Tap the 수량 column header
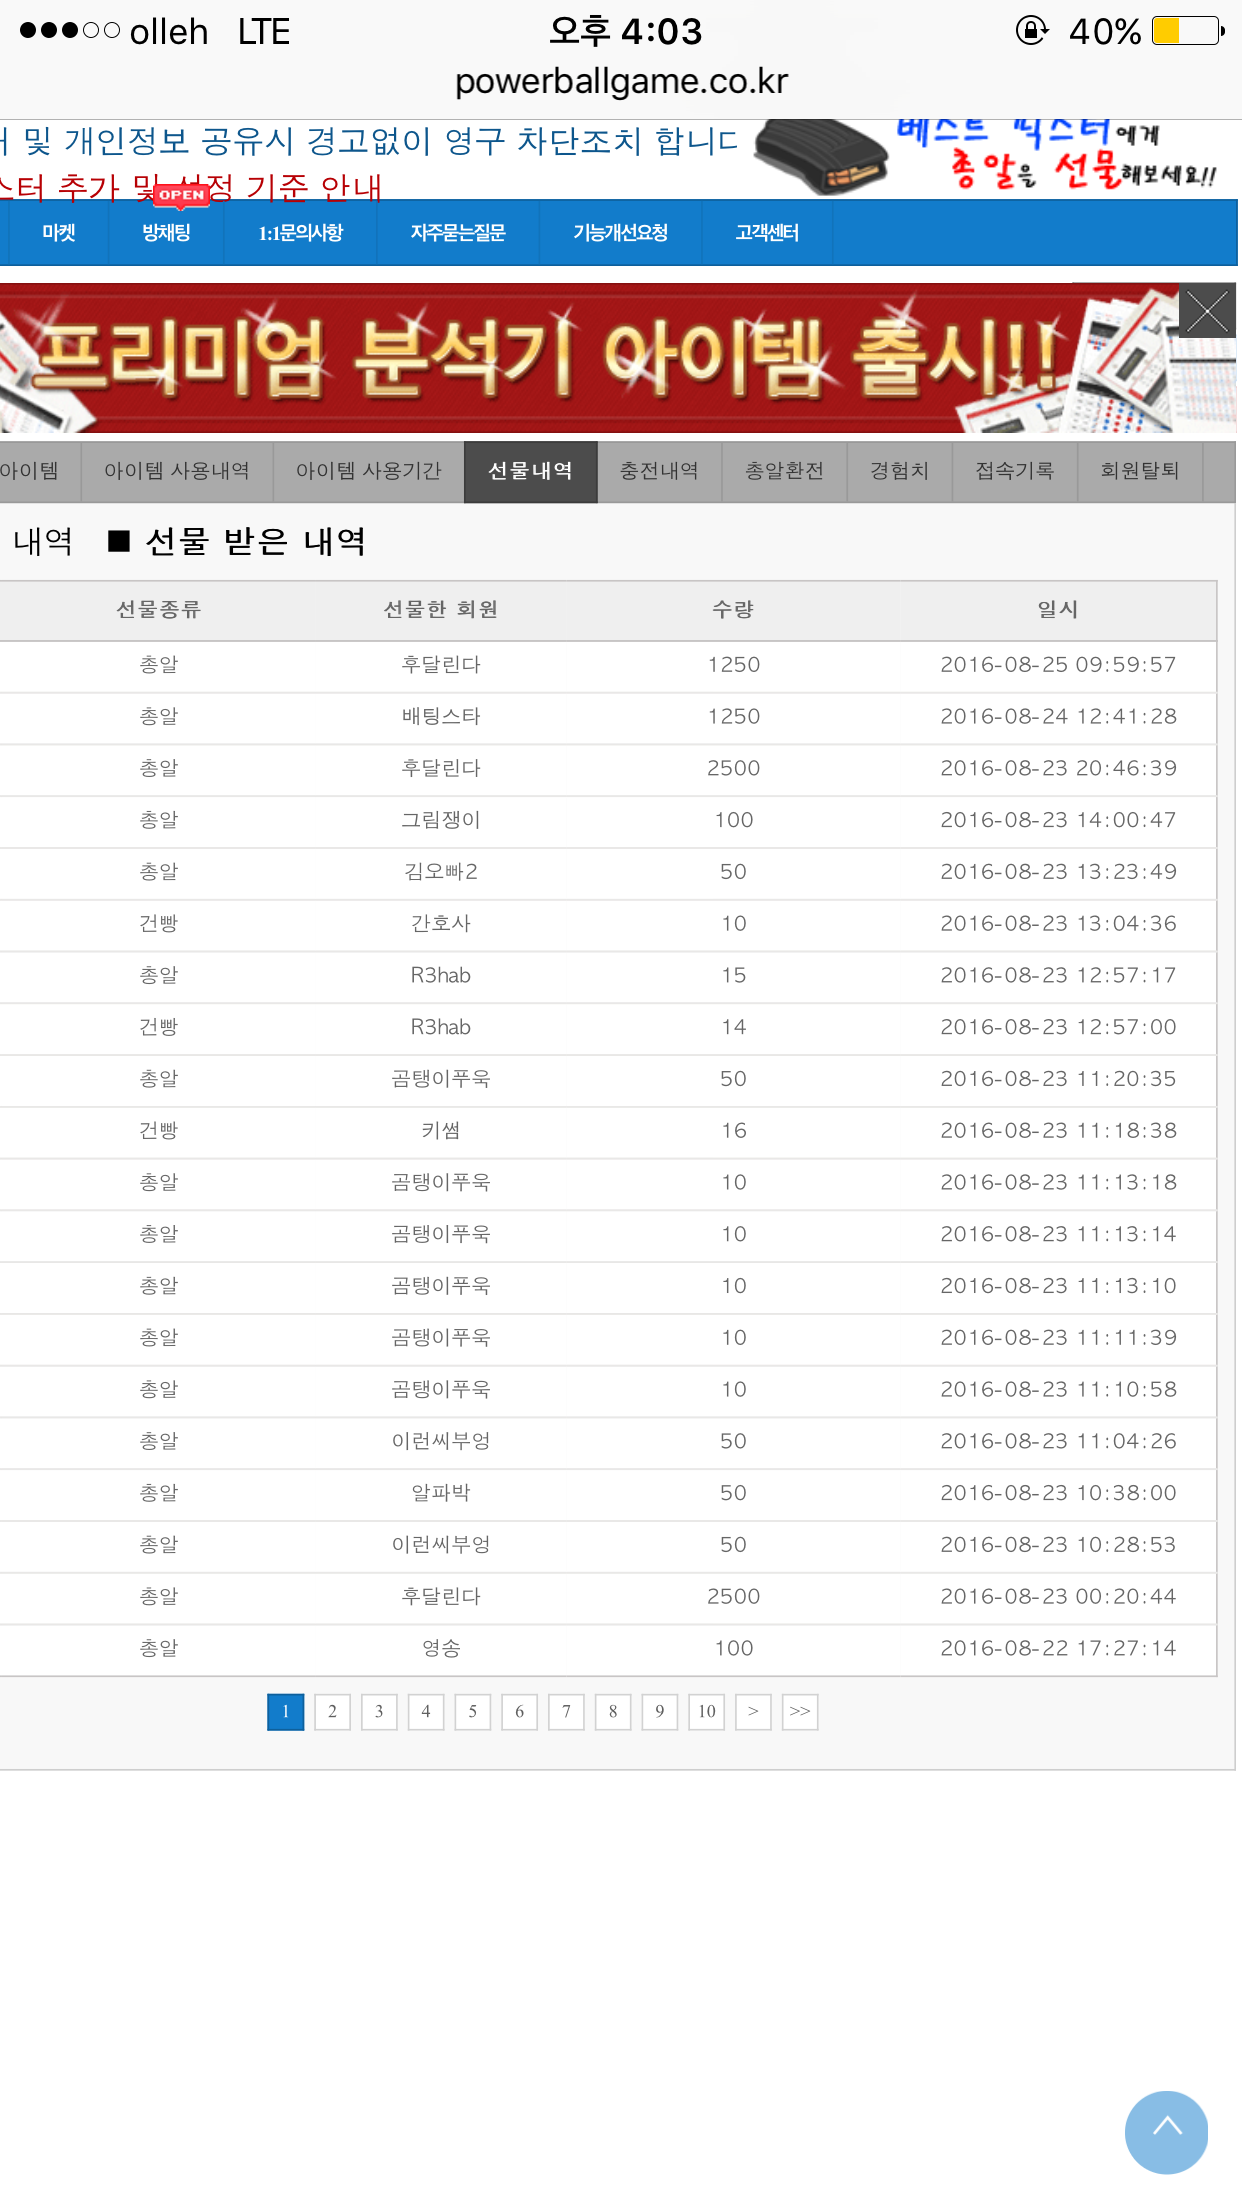This screenshot has width=1242, height=2208. tap(733, 609)
